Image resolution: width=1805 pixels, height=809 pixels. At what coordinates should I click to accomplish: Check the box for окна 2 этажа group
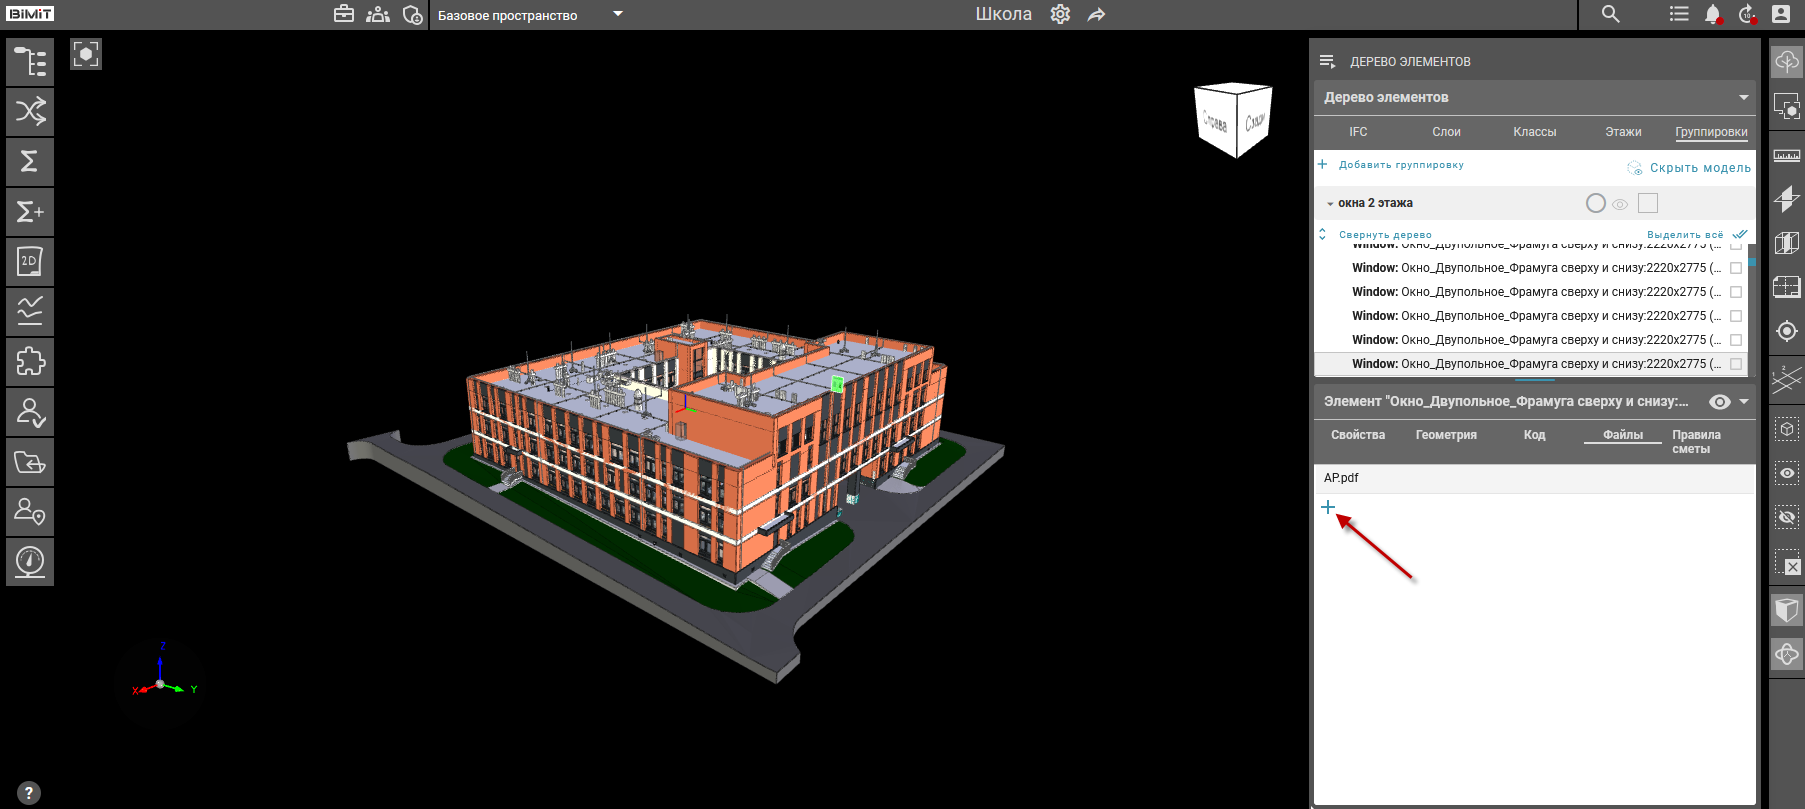click(1648, 203)
